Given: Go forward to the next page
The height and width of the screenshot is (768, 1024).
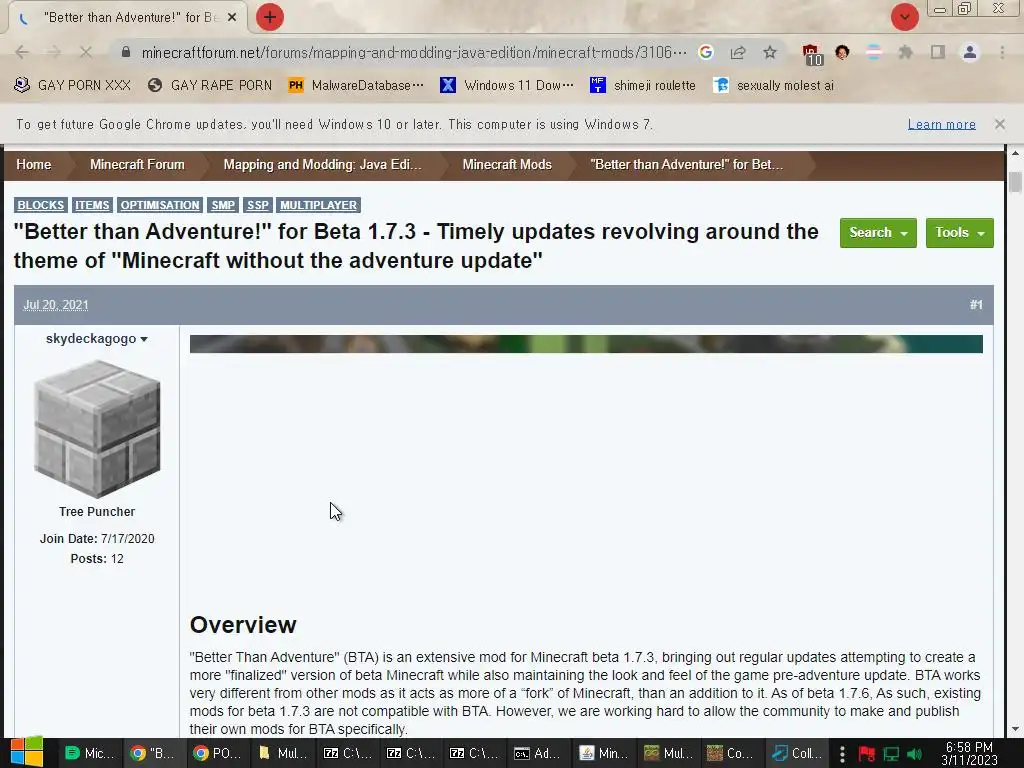Looking at the screenshot, I should [x=54, y=52].
